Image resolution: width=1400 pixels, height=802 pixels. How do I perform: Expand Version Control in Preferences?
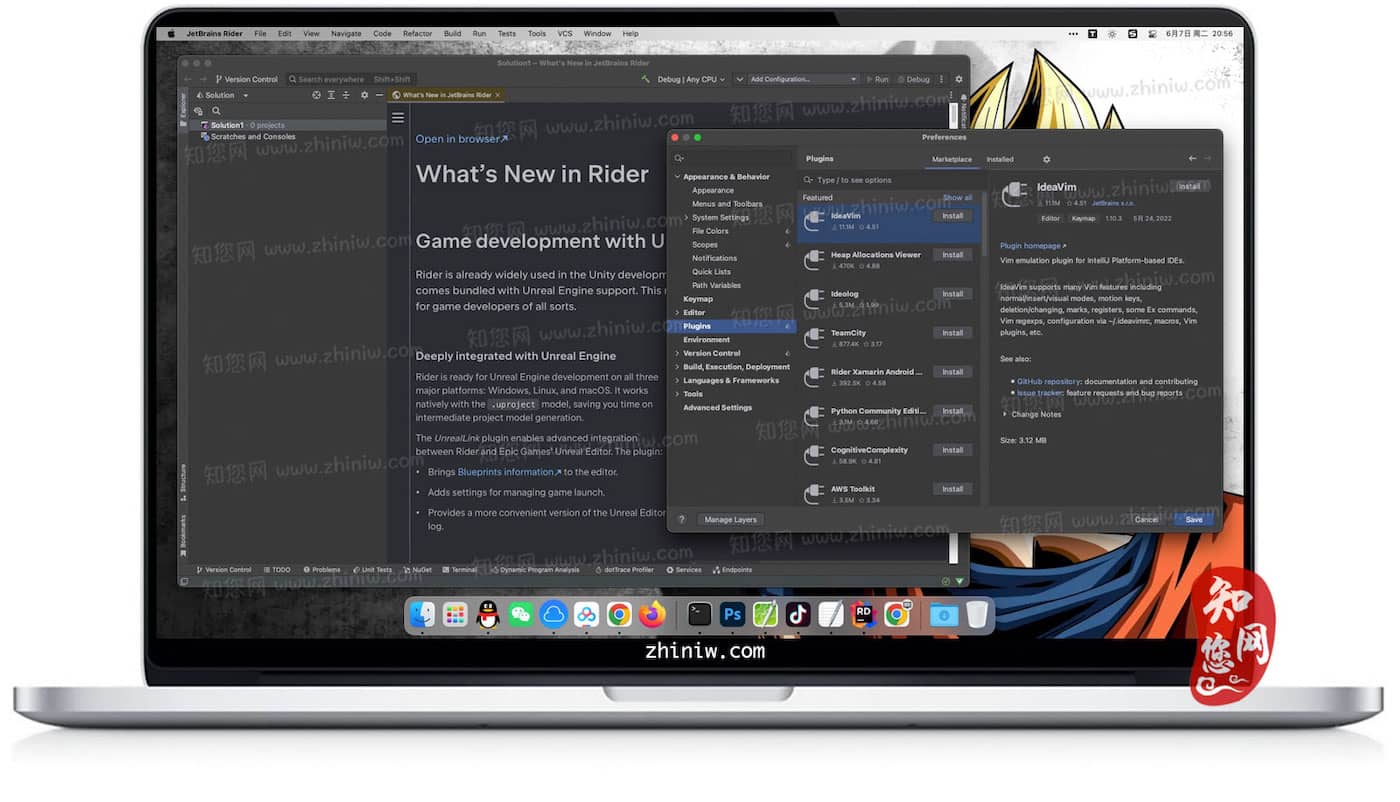(677, 353)
